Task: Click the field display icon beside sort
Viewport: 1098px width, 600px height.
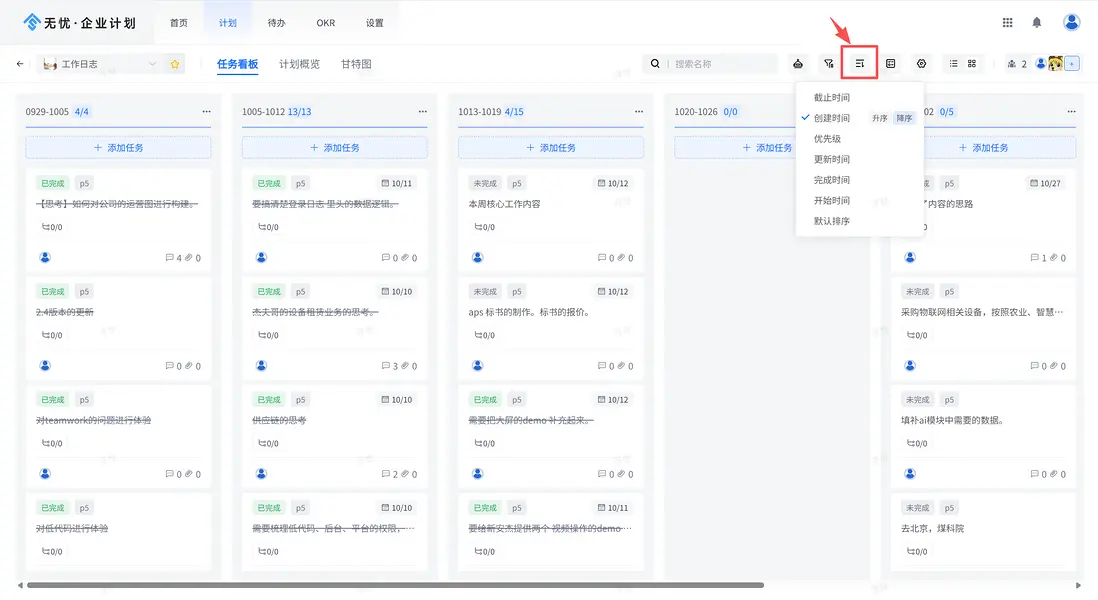Action: tap(890, 64)
